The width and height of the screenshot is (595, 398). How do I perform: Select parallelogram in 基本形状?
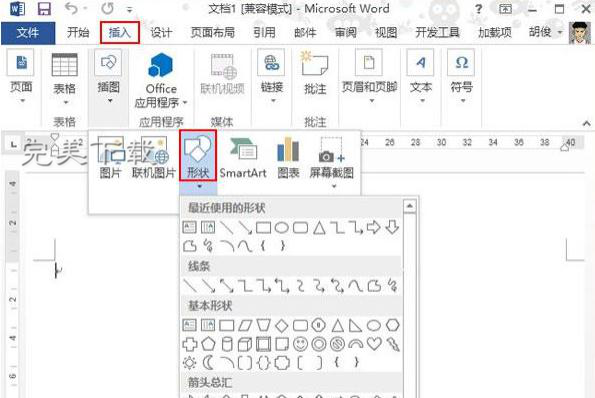tap(245, 325)
